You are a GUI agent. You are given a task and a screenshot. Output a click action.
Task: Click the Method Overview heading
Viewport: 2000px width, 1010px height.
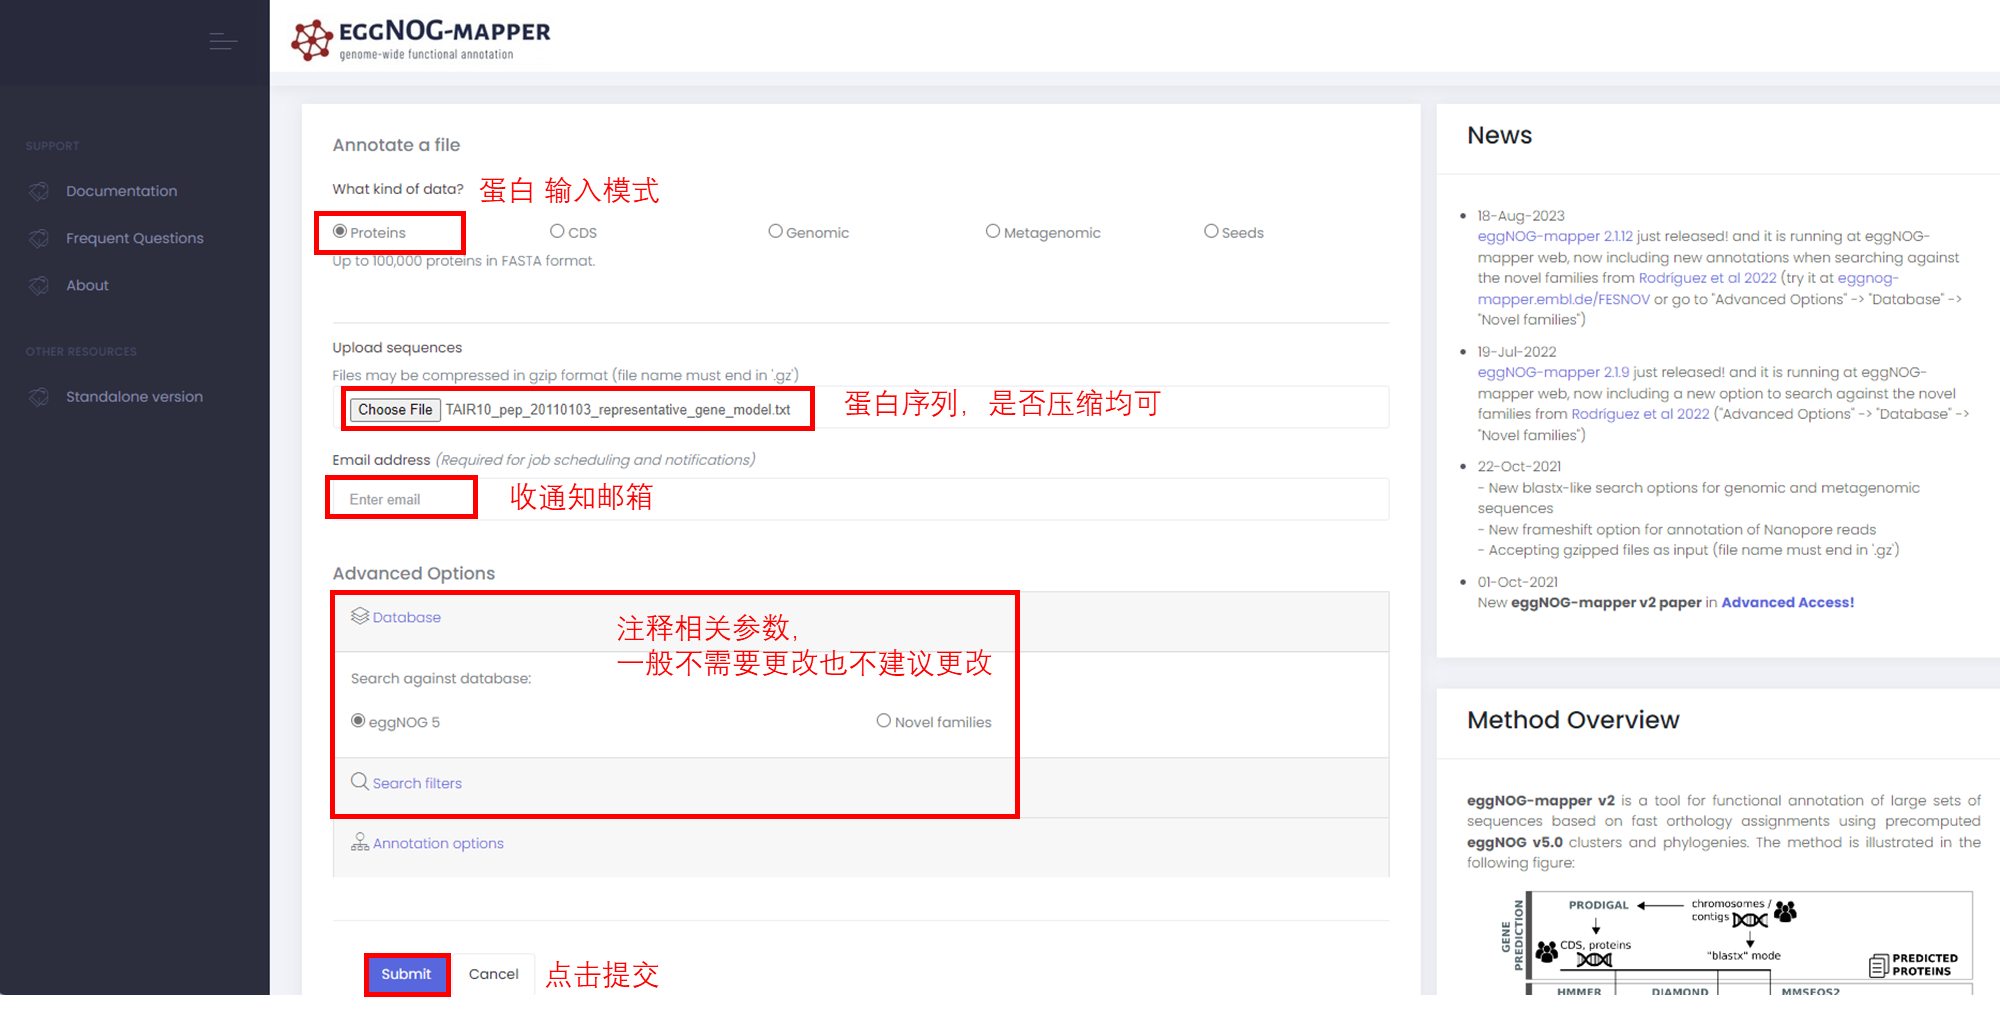click(1573, 720)
